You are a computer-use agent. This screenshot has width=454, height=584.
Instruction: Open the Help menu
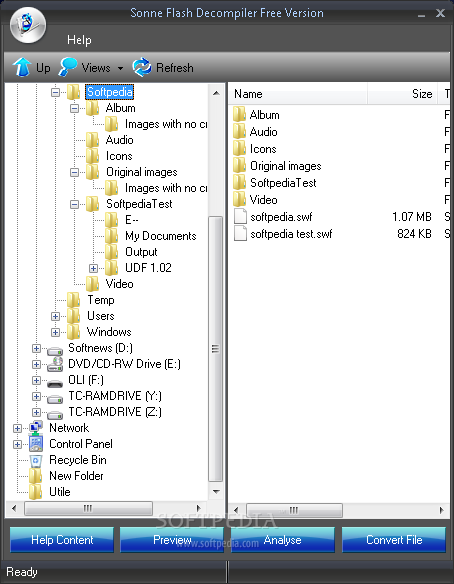79,40
